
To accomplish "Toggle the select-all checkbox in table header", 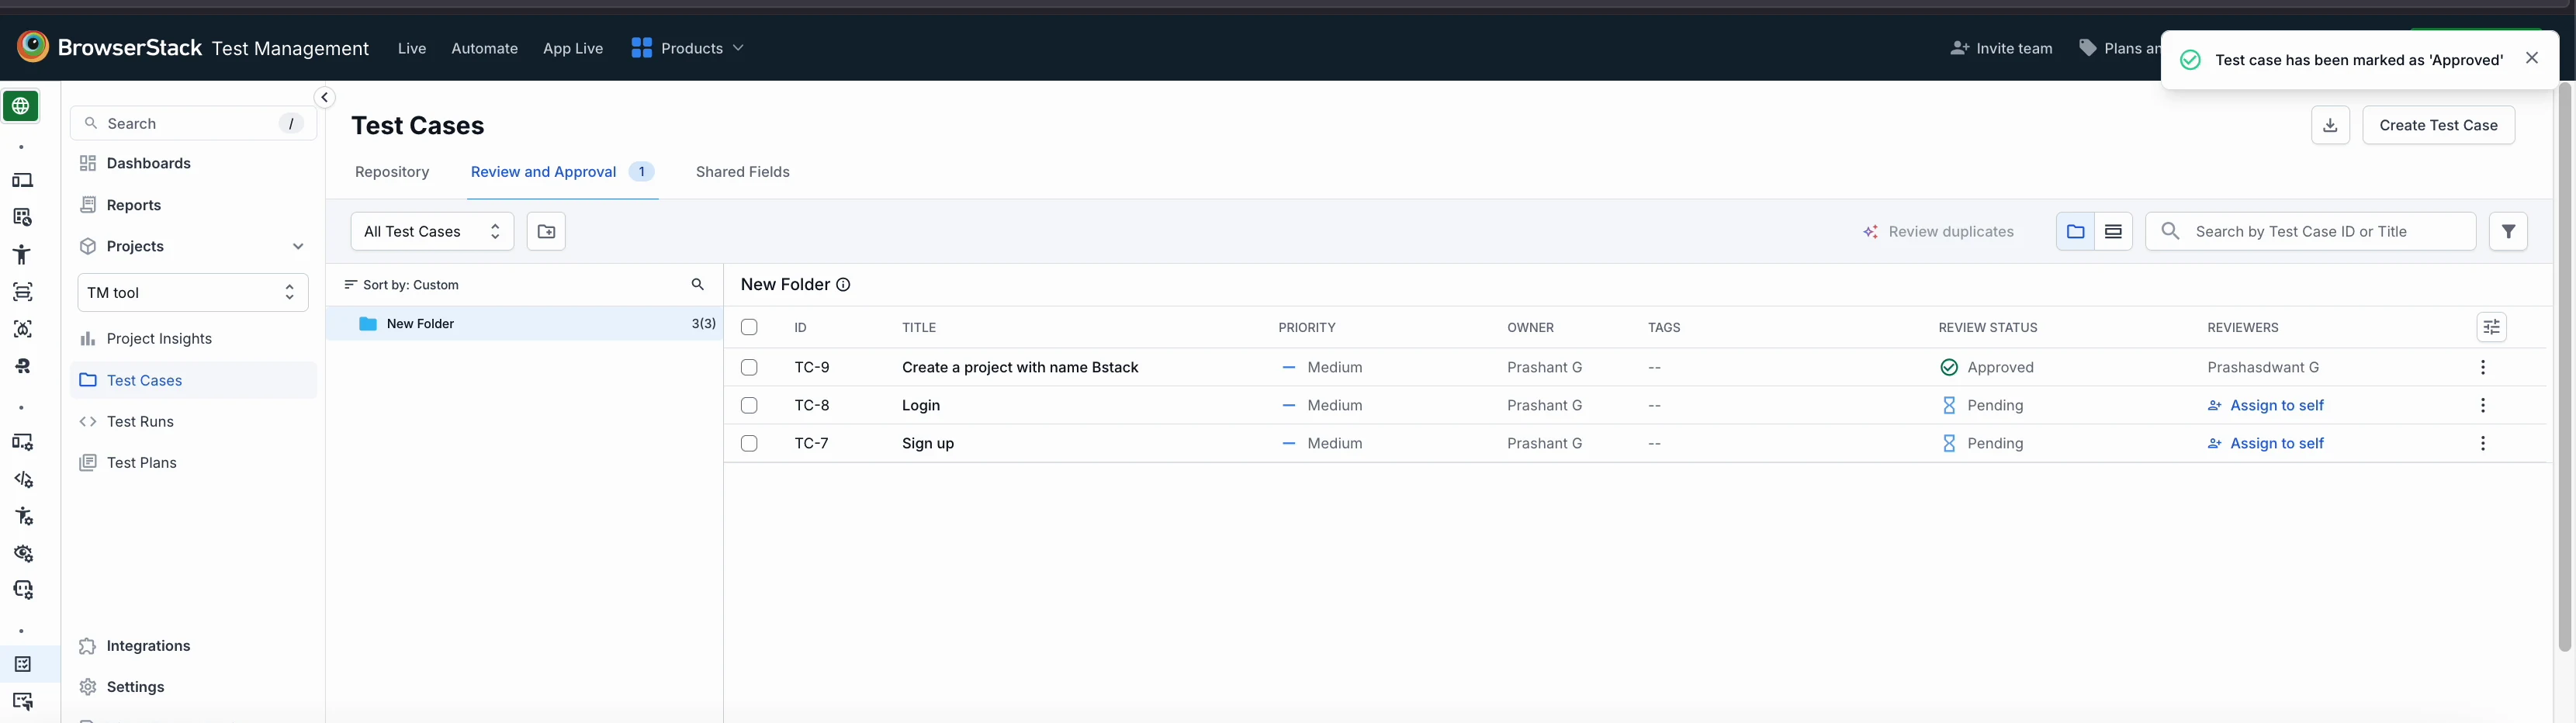I will click(749, 327).
